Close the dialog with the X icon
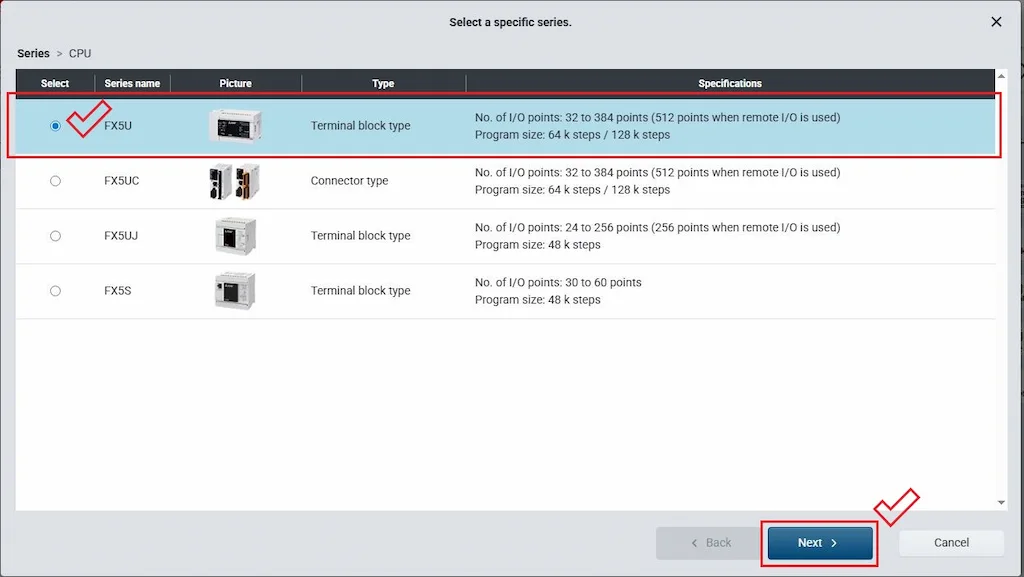This screenshot has width=1024, height=577. (x=996, y=22)
